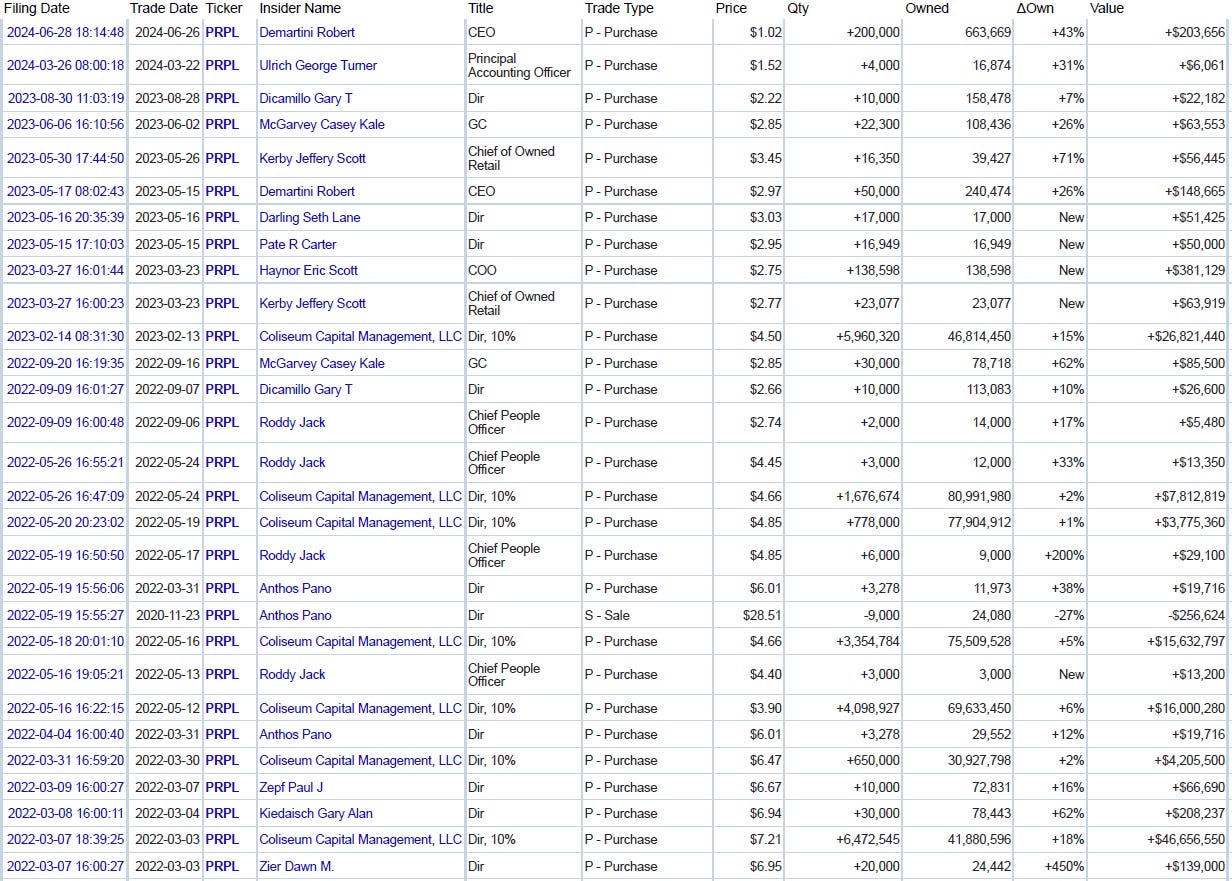Click the Value column header
1232x881 pixels.
1106,8
